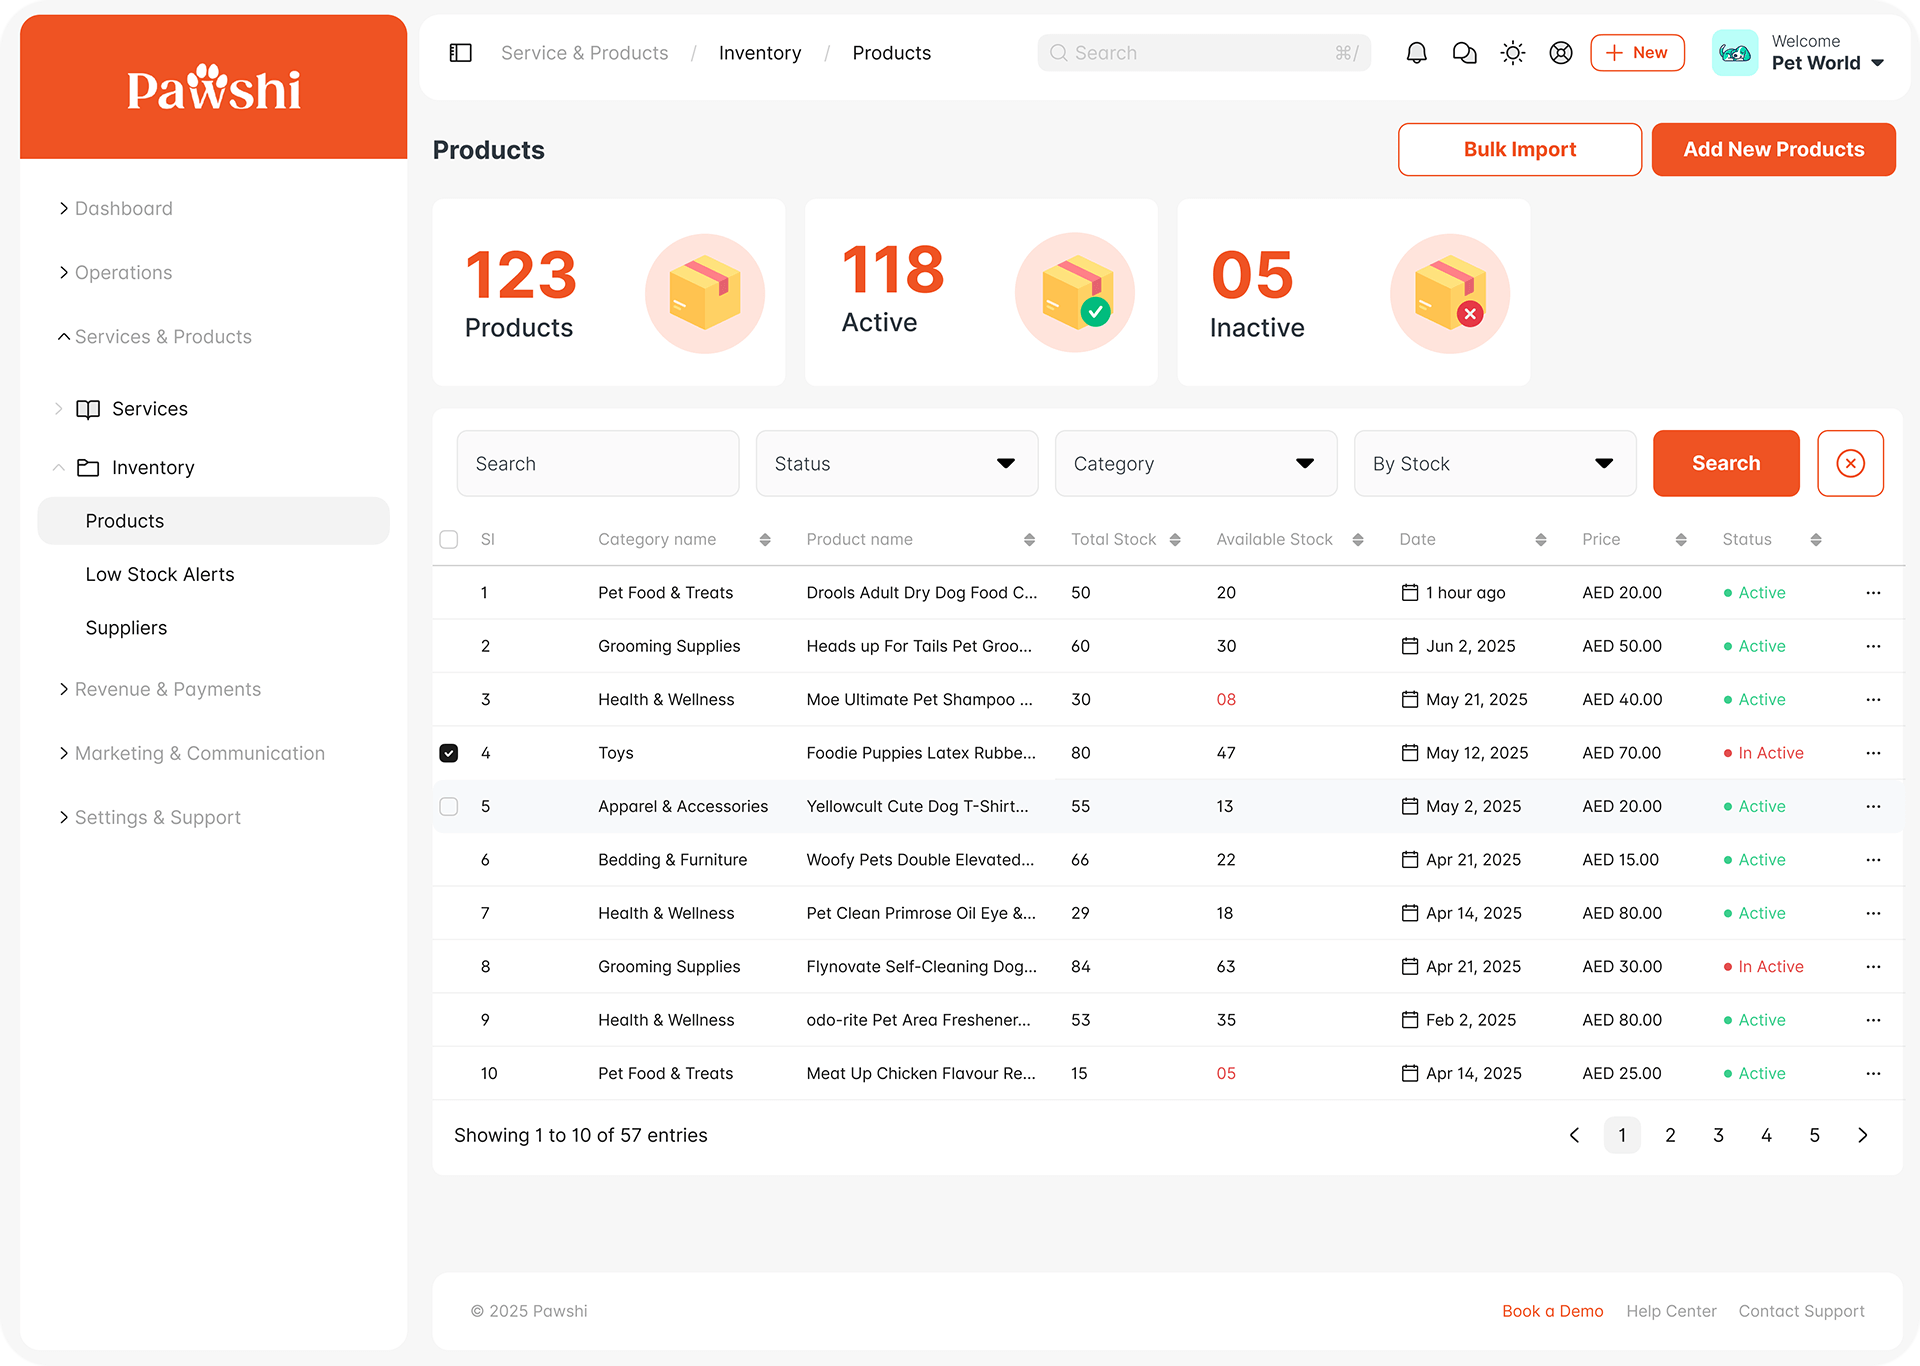Toggle the sidebar panel icon
Image resolution: width=1920 pixels, height=1366 pixels.
(461, 53)
